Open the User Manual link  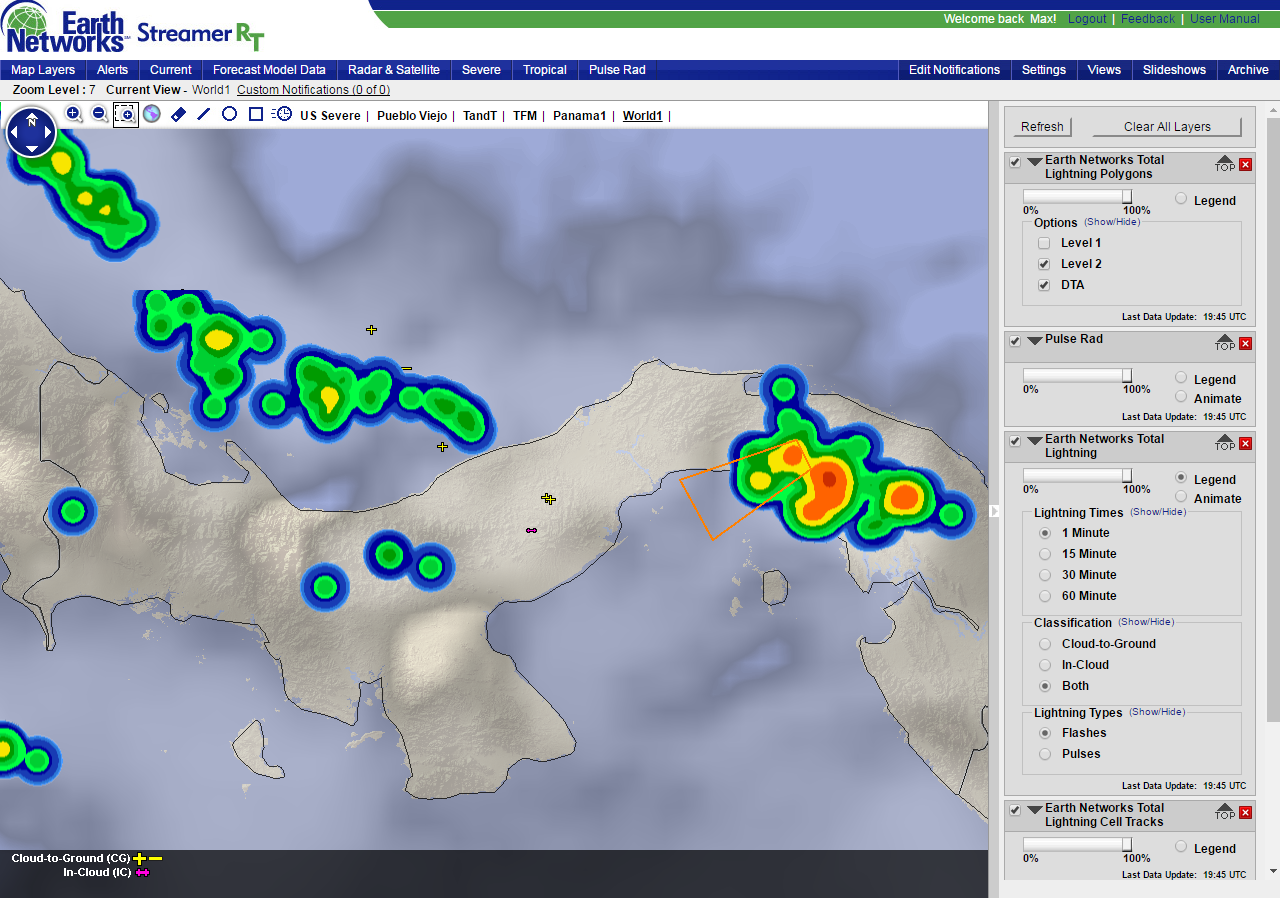[x=1225, y=19]
